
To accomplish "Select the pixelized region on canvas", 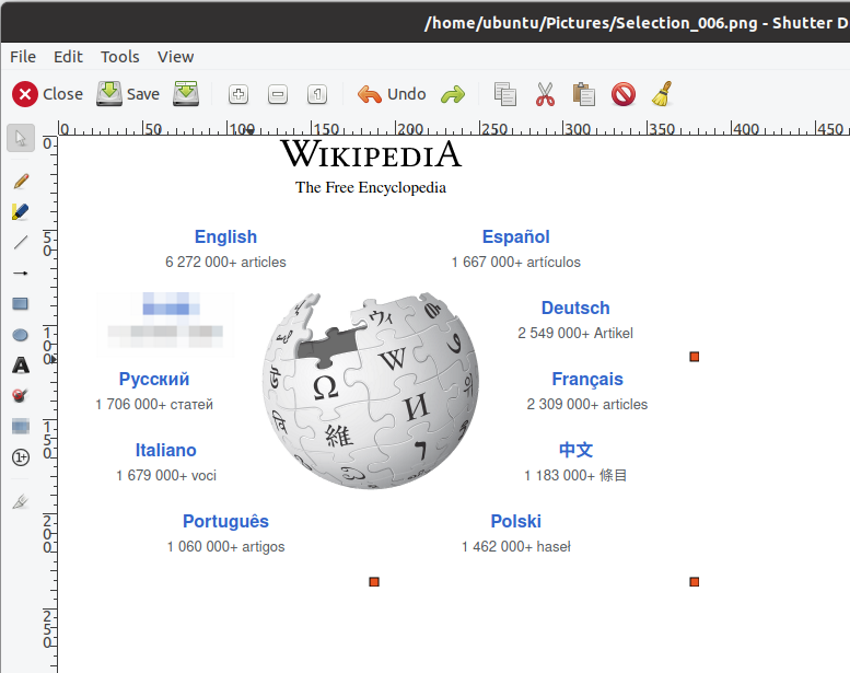I will click(x=165, y=324).
